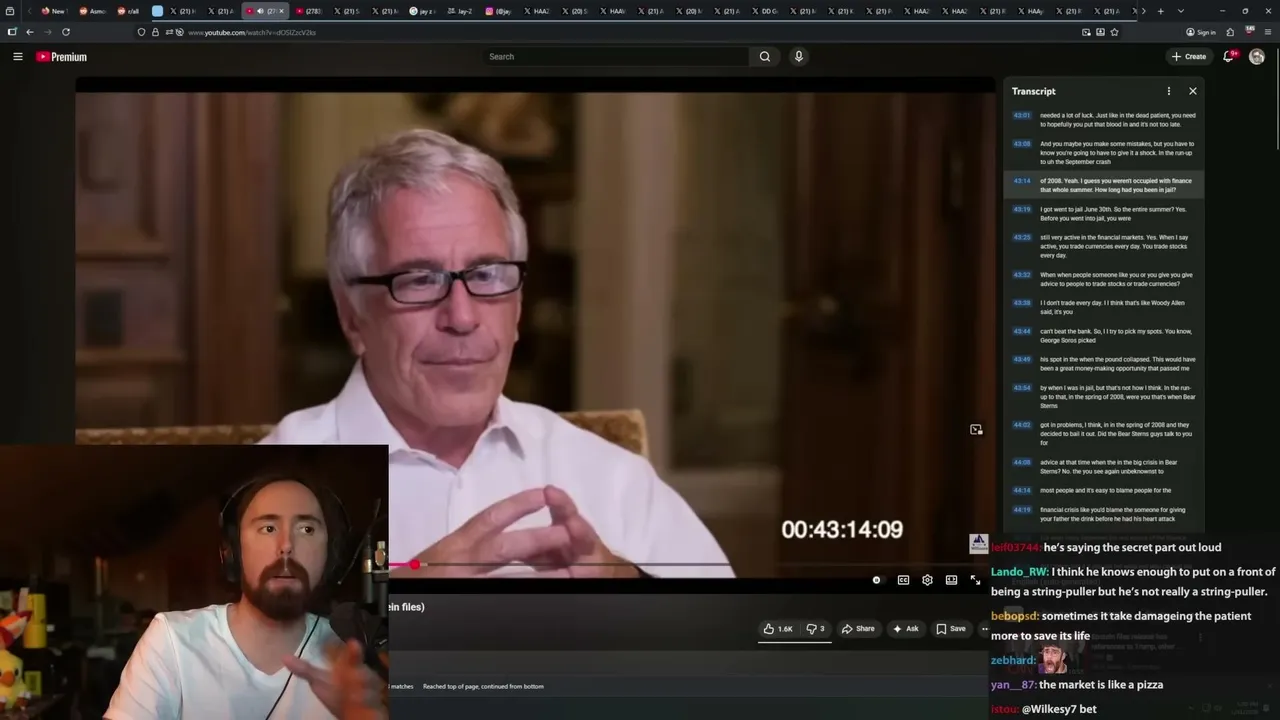
Task: Click the transcript line at 43:38
Action: 1104,307
